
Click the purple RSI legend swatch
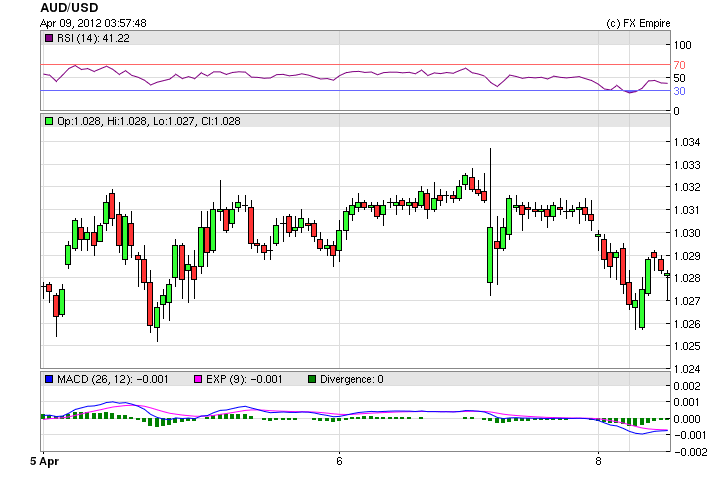49,38
